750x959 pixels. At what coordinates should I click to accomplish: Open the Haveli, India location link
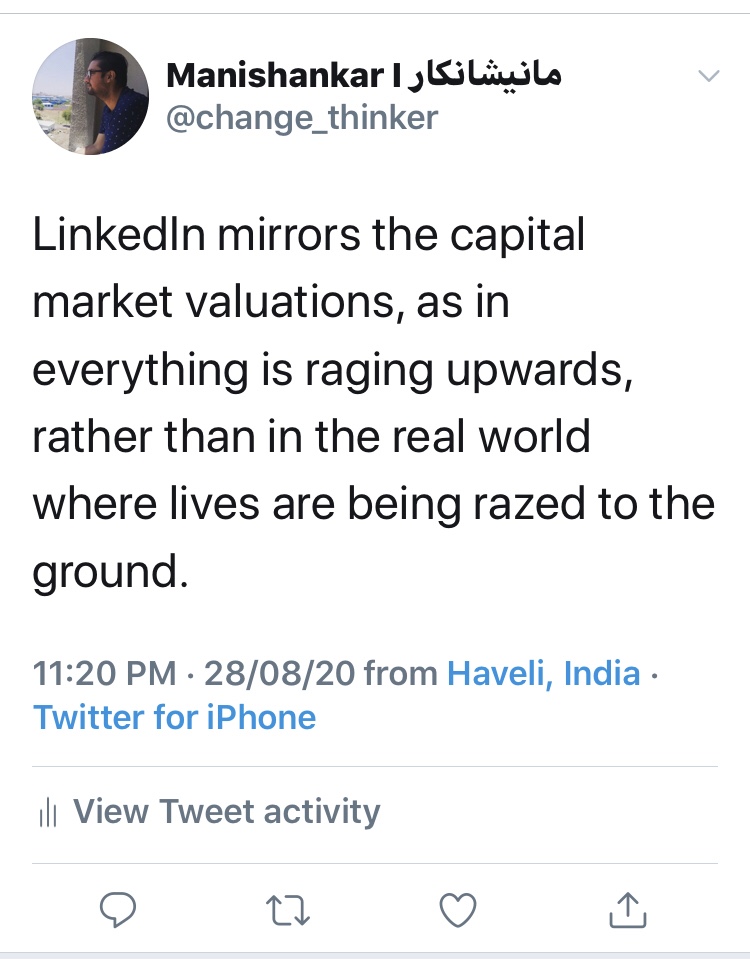pos(543,673)
